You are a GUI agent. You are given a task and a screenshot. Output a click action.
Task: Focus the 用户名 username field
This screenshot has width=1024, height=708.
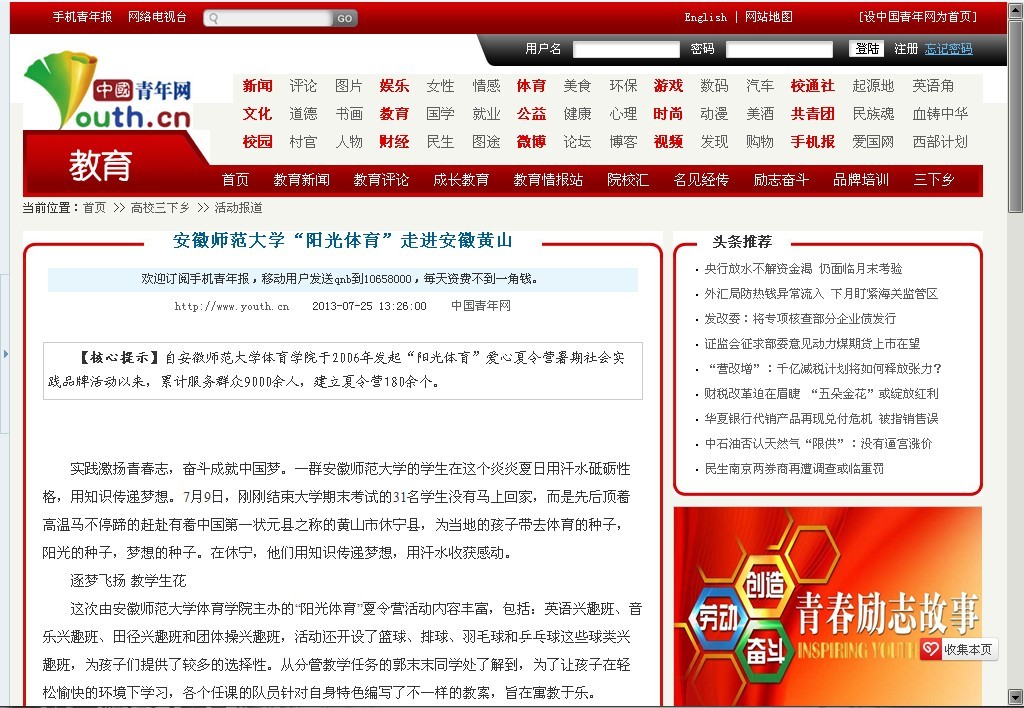[x=626, y=49]
